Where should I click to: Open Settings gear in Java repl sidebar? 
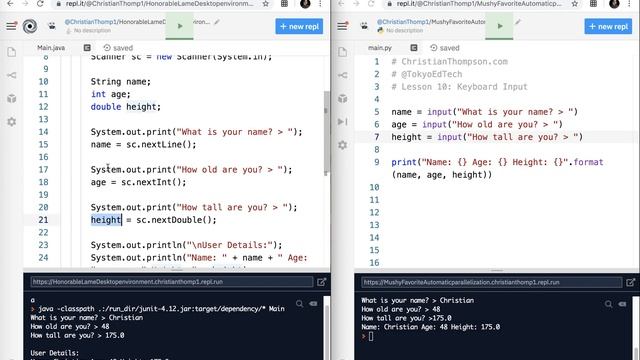point(11,122)
